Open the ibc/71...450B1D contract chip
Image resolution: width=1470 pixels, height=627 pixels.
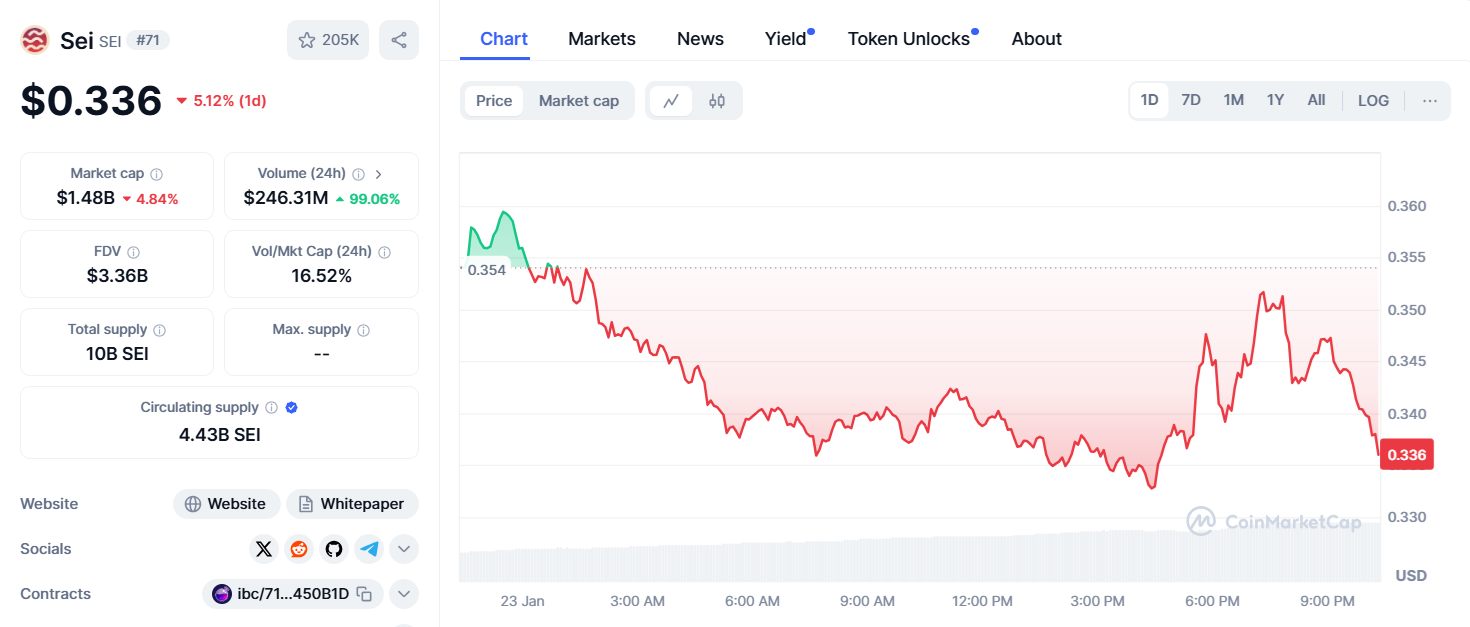[293, 594]
